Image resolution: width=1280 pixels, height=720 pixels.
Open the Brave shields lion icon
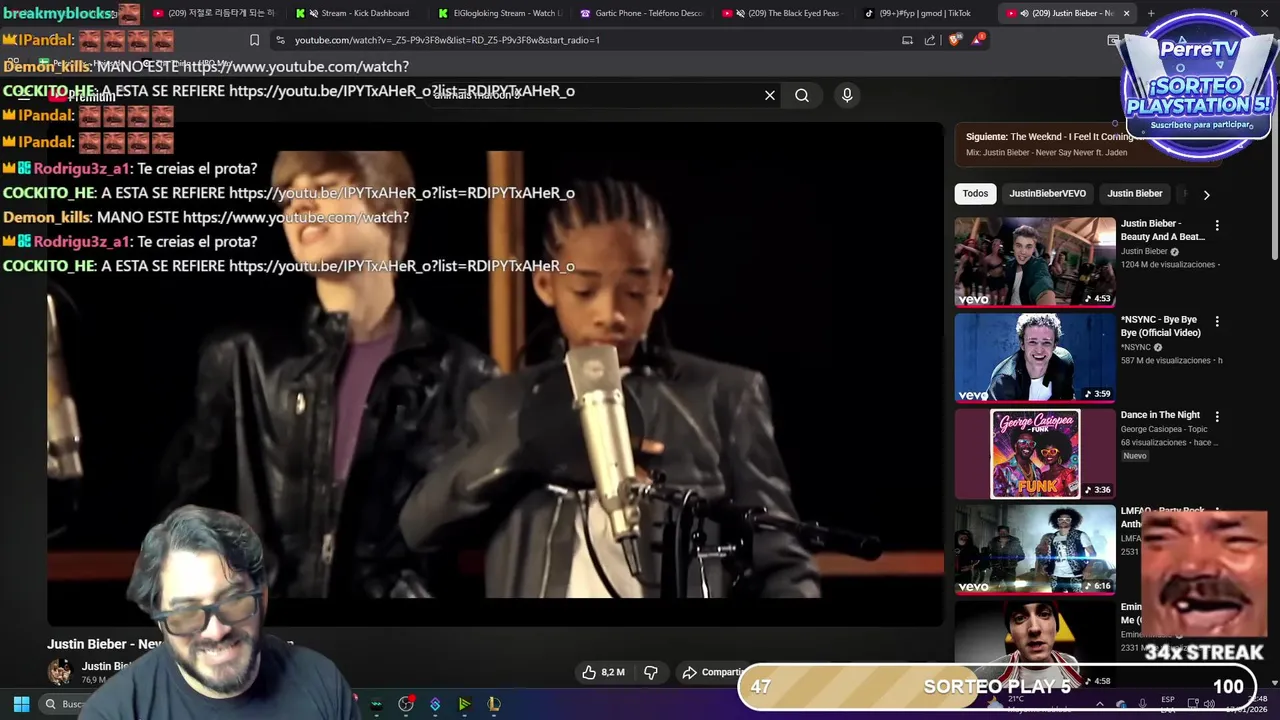(954, 40)
